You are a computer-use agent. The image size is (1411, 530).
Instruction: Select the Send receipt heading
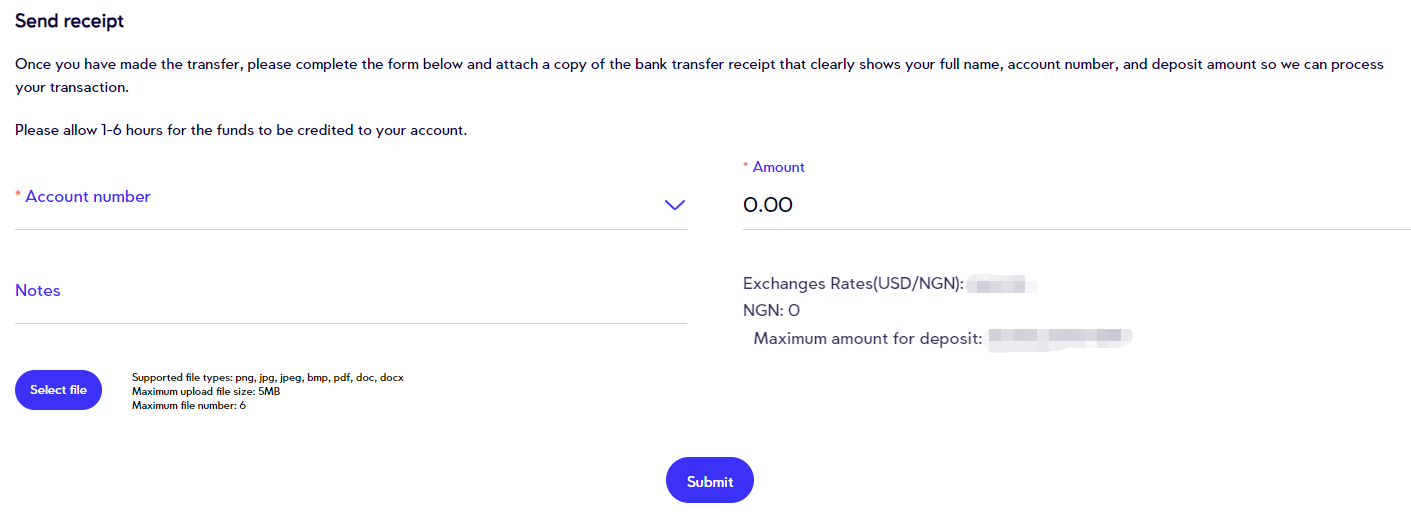coord(70,20)
